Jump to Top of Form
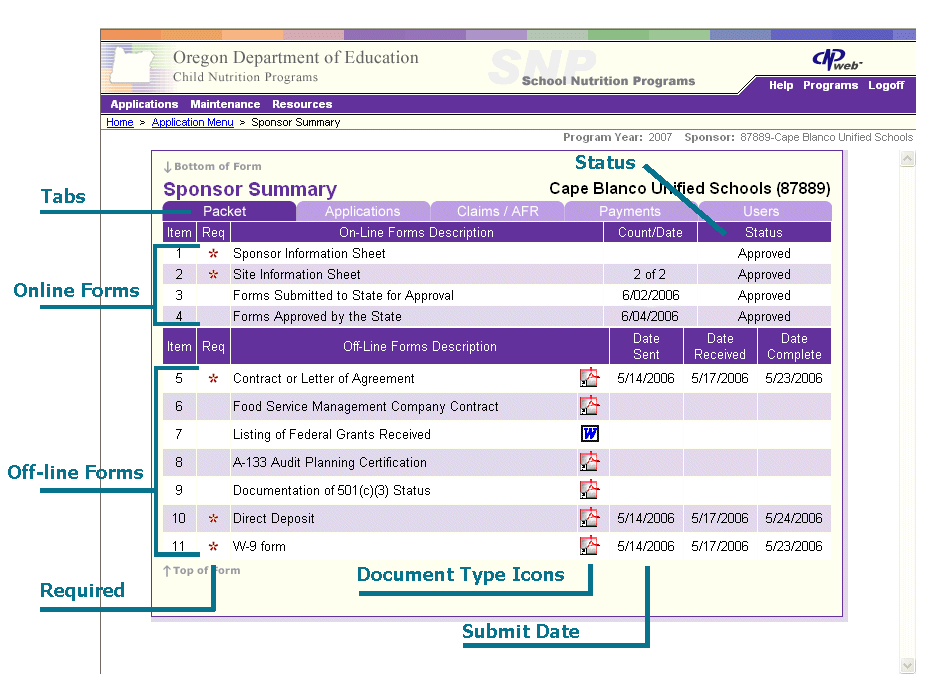Image resolution: width=936 pixels, height=694 pixels. click(x=202, y=570)
